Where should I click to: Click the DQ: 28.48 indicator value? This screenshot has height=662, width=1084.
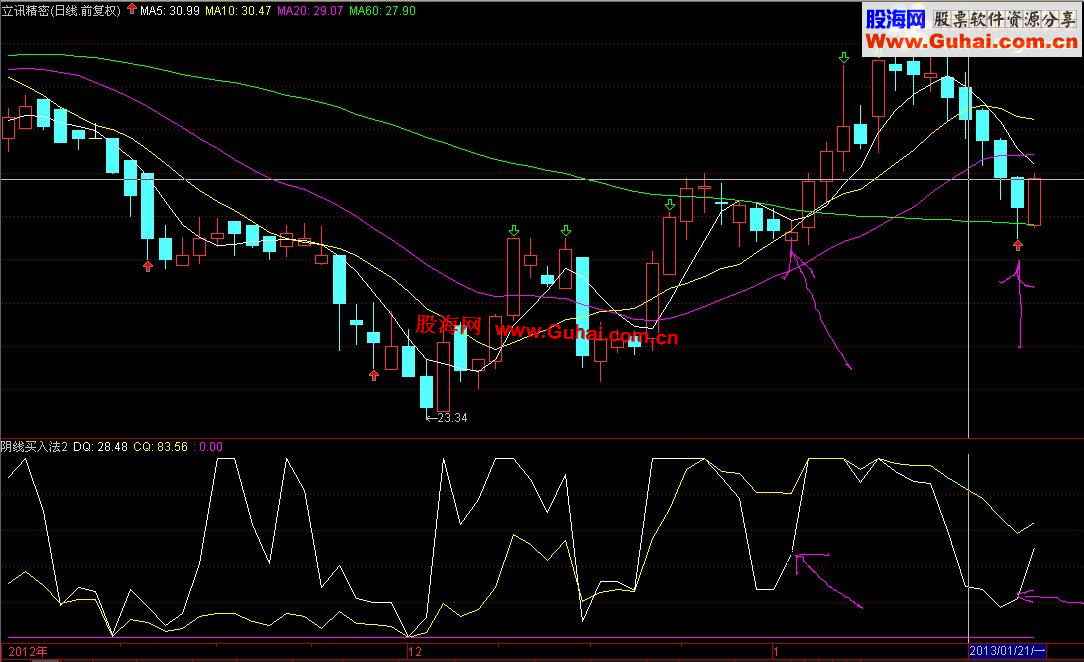point(100,446)
